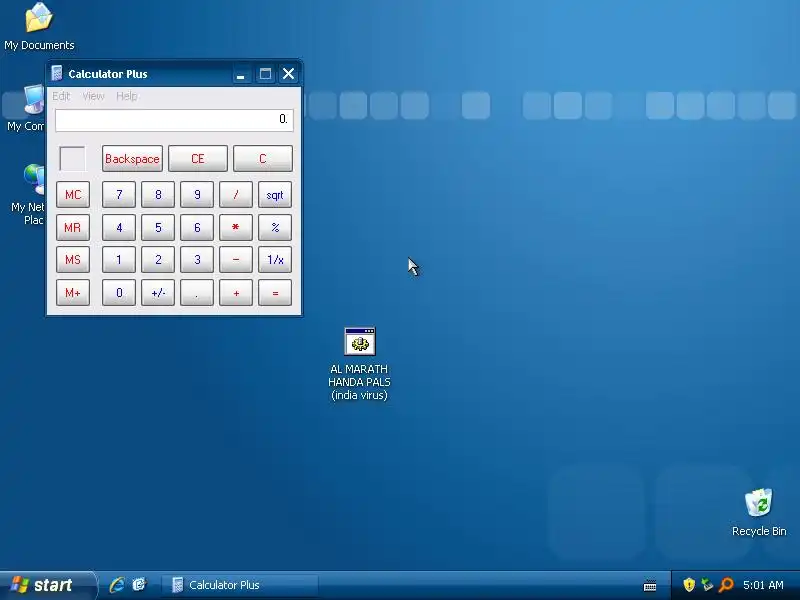800x600 pixels.
Task: Click digit 7 on the calculator
Action: 119,194
